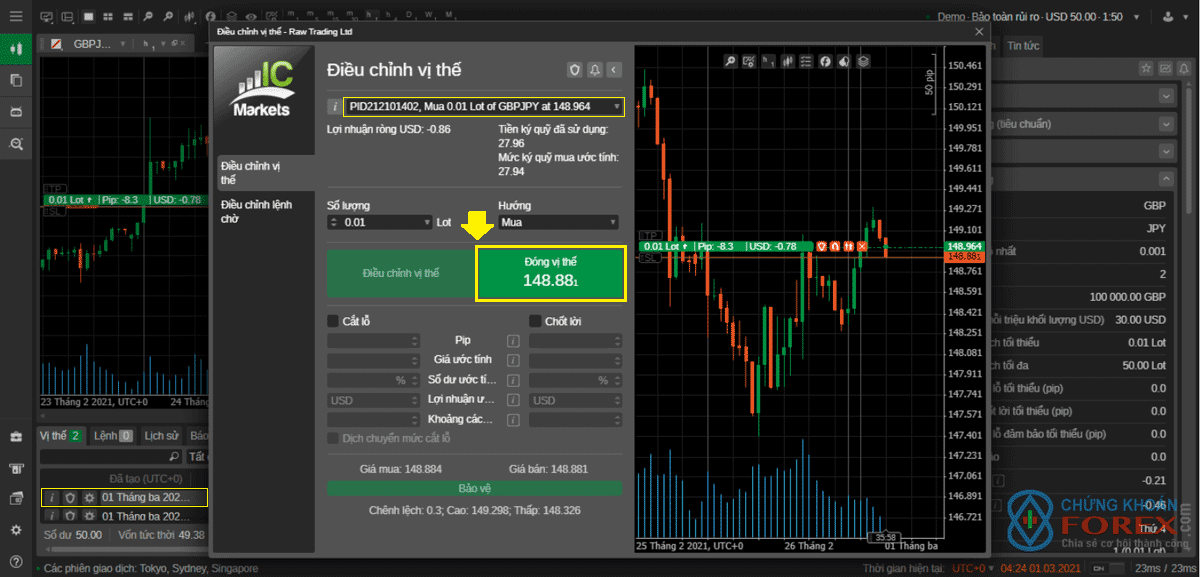Screen dimensions: 1200x577
Task: Open the Tin tức tab in right panel
Action: pyautogui.click(x=1023, y=46)
